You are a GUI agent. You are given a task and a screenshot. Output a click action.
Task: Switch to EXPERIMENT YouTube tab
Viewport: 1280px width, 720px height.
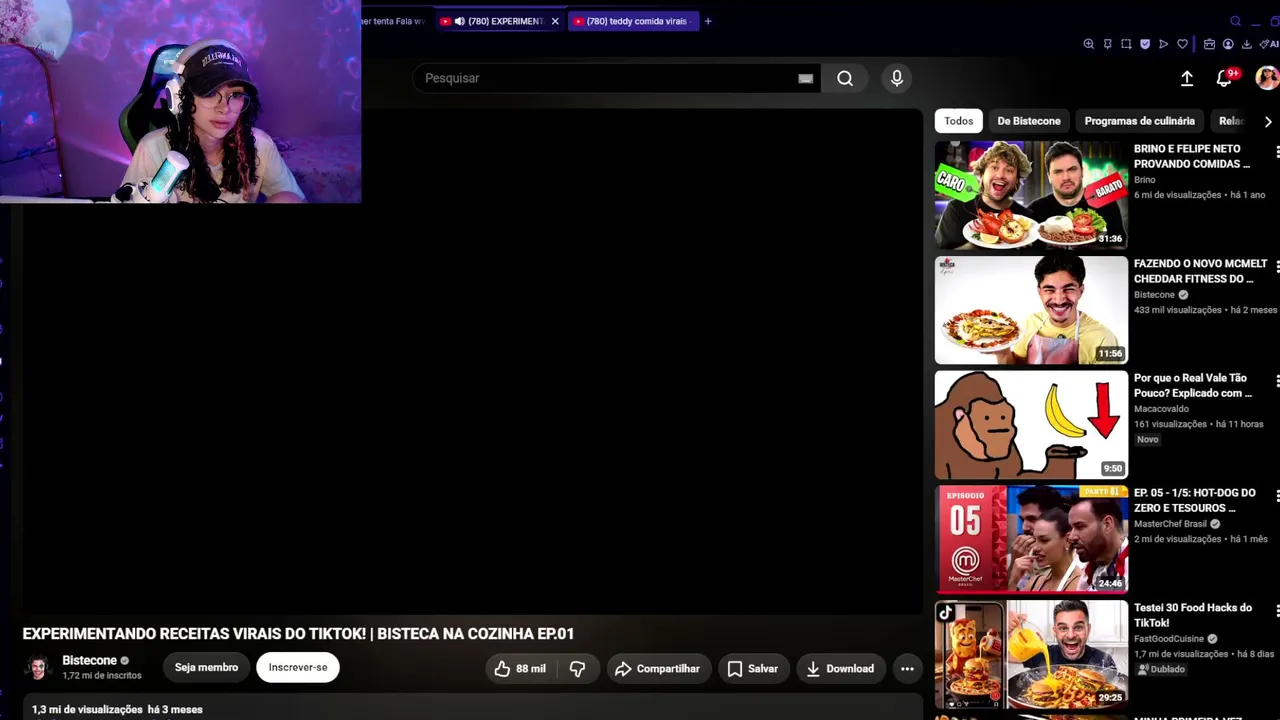(x=499, y=21)
